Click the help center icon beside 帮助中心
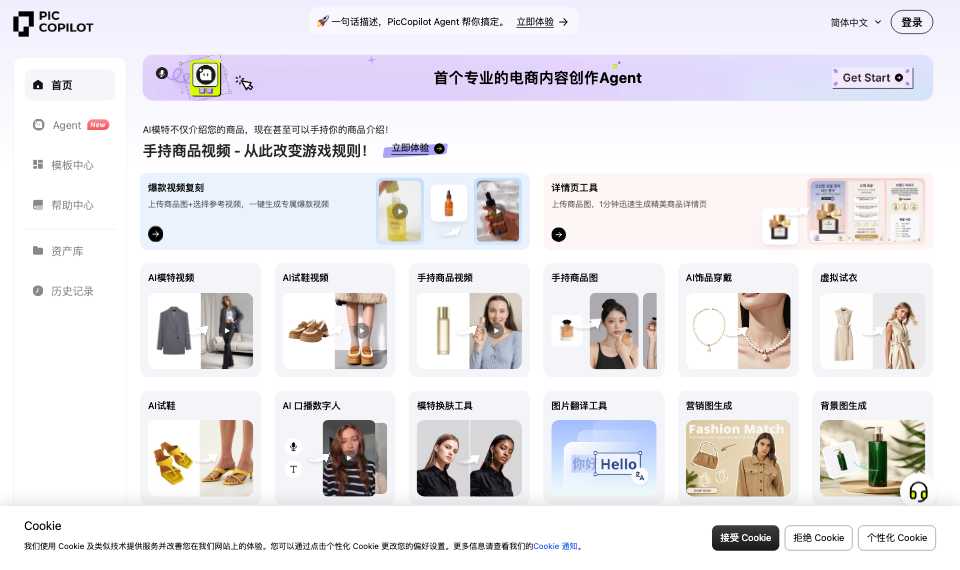This screenshot has width=960, height=570. tap(38, 204)
